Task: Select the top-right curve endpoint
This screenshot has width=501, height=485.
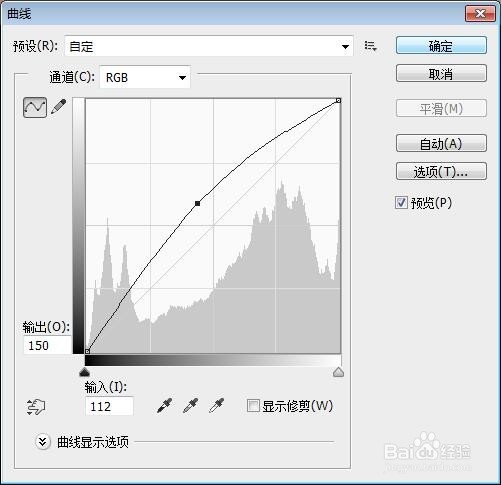Action: (x=338, y=100)
